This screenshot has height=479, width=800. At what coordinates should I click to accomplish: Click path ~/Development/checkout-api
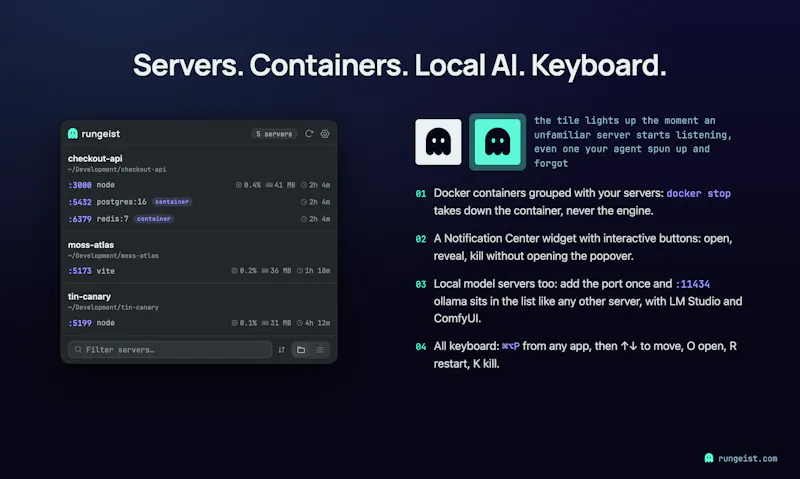117,169
